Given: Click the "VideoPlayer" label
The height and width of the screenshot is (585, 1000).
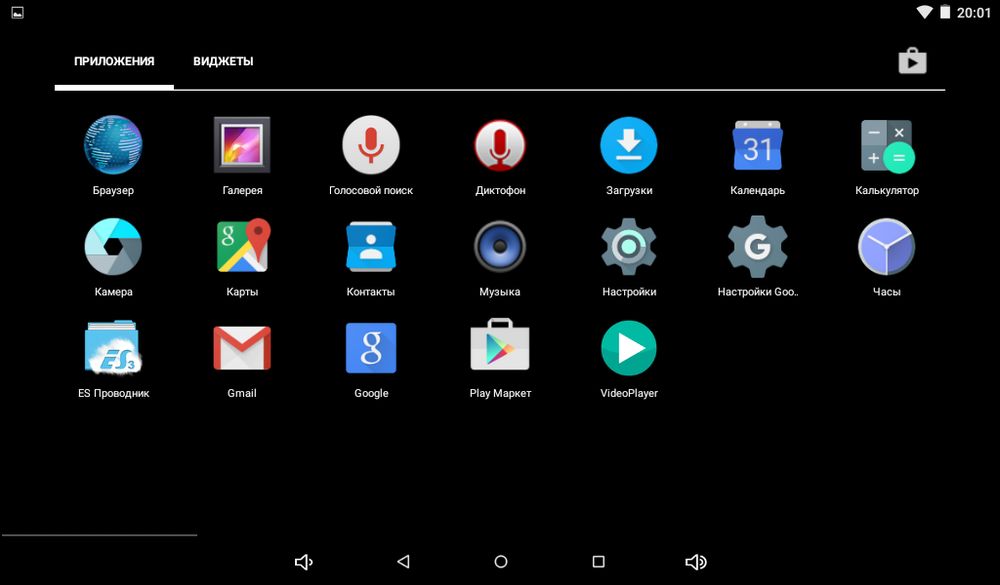Looking at the screenshot, I should click(629, 393).
